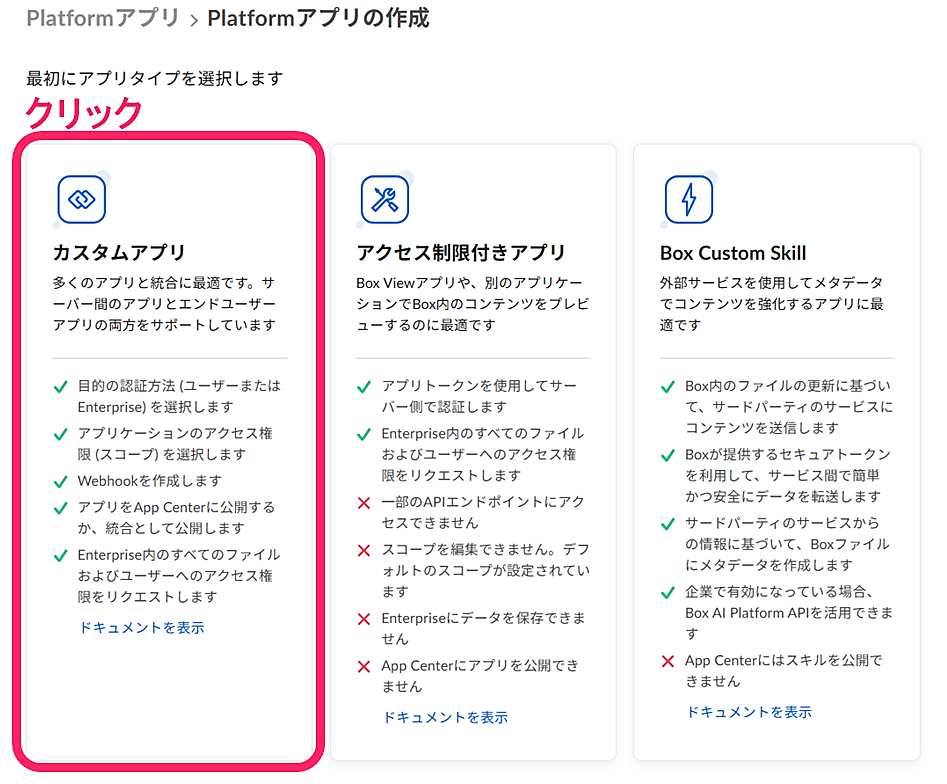The height and width of the screenshot is (784, 947).
Task: Click the Platformアプリの作成 page title
Action: pos(318,18)
